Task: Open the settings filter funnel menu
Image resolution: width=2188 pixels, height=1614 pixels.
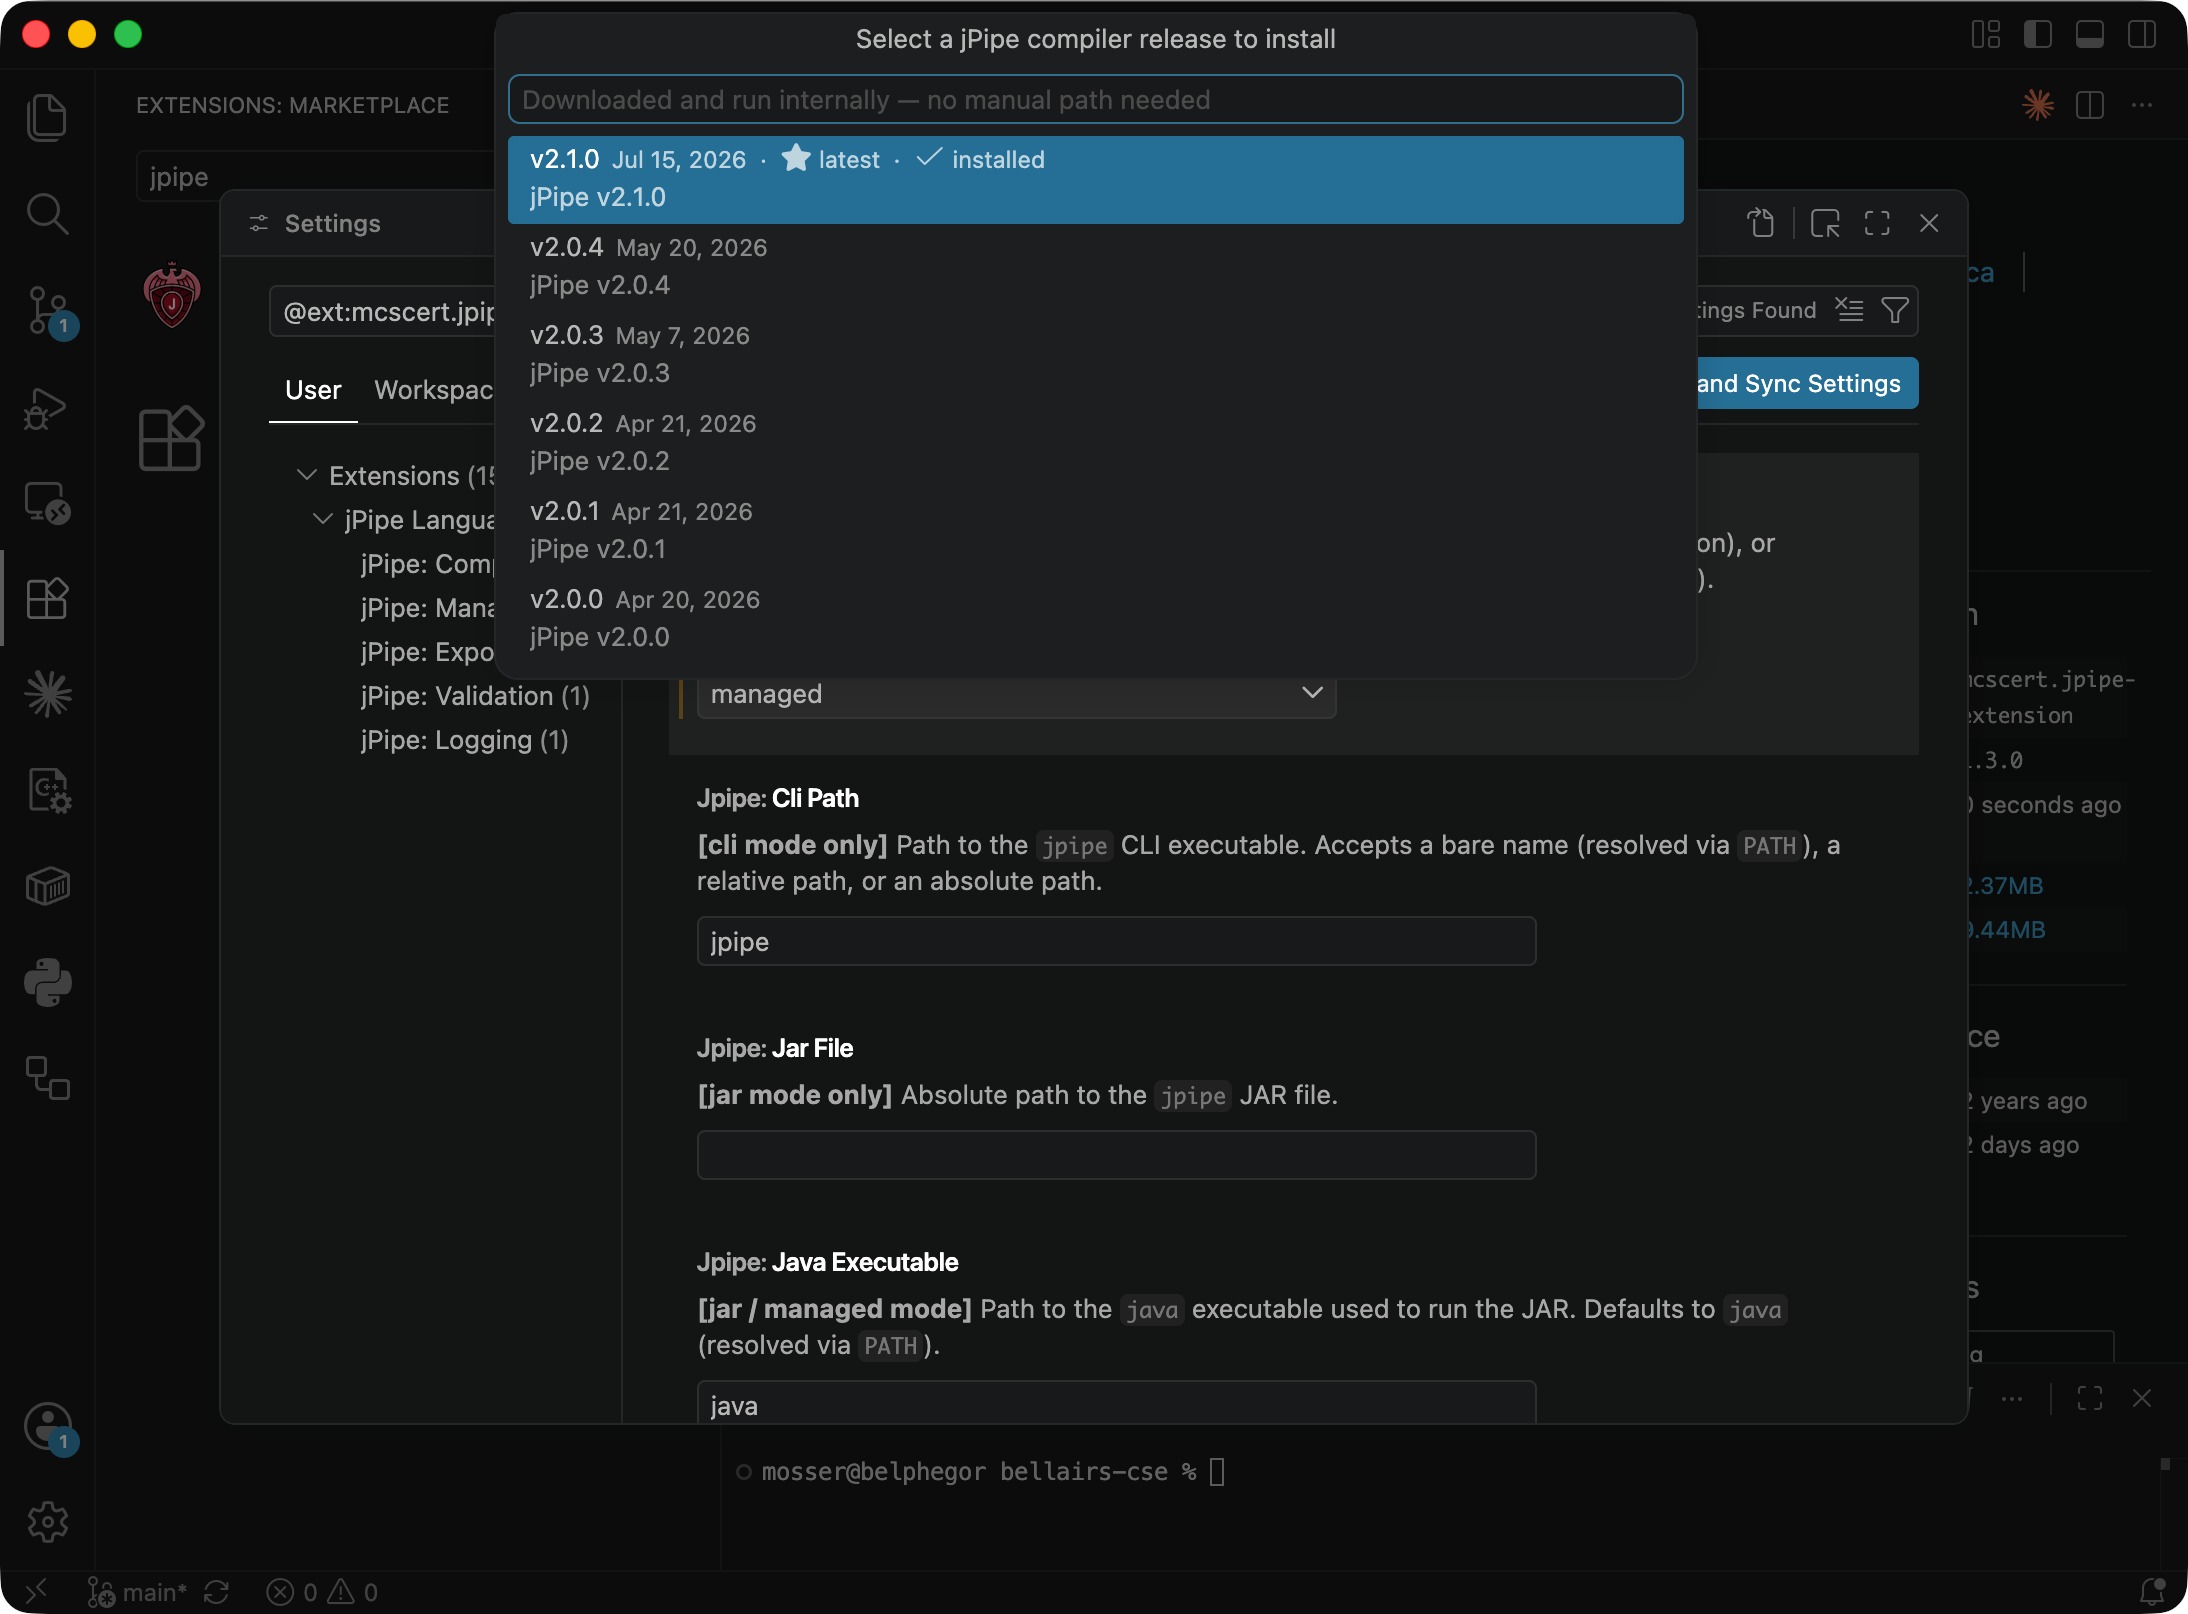Action: (x=1895, y=311)
